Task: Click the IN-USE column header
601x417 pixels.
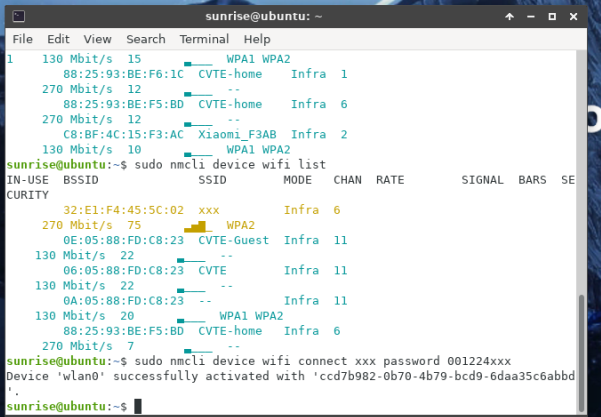Action: 28,180
